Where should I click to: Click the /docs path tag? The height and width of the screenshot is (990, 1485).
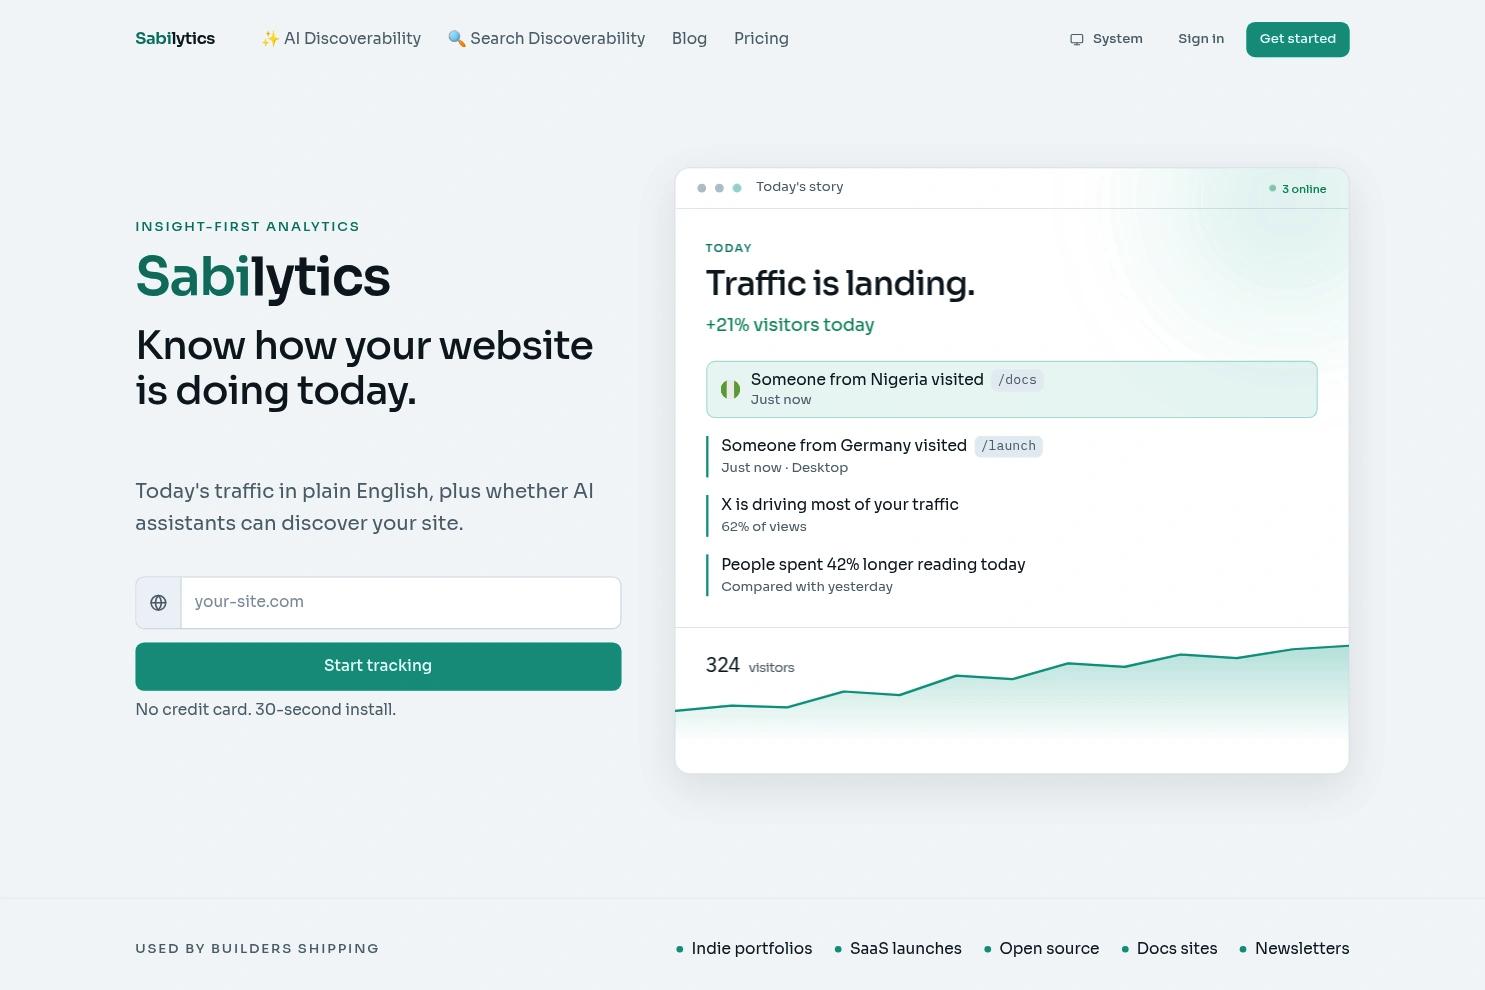pos(1017,380)
